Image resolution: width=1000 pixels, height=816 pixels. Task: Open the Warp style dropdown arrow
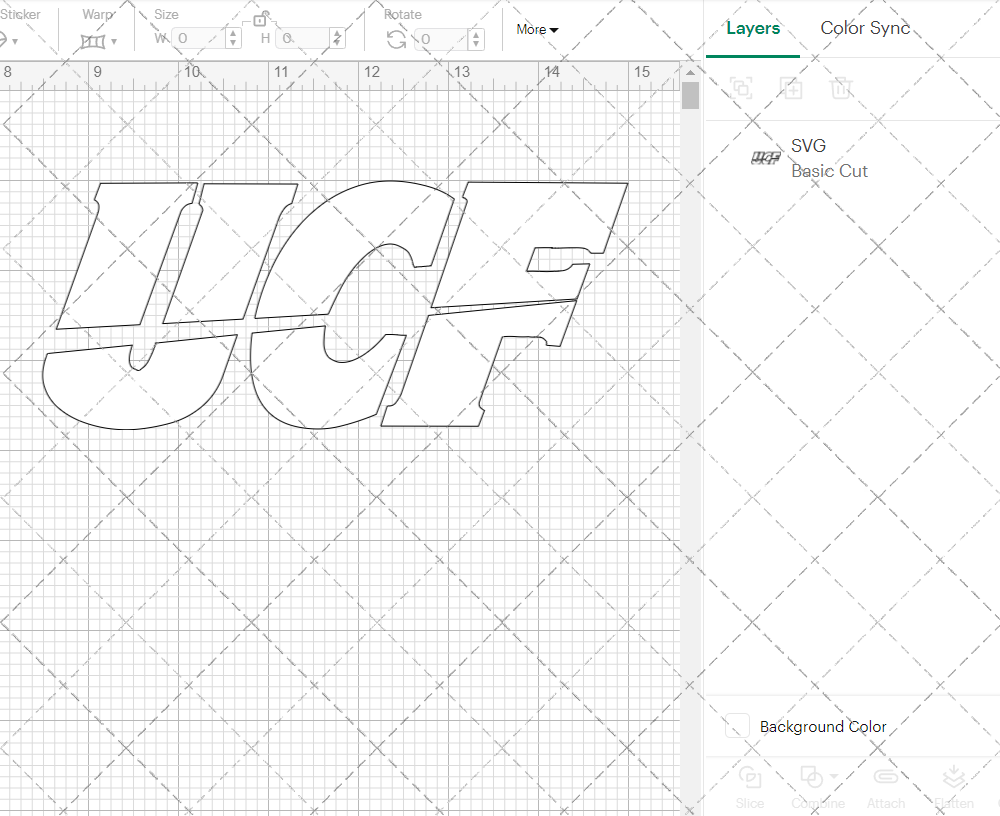[115, 40]
